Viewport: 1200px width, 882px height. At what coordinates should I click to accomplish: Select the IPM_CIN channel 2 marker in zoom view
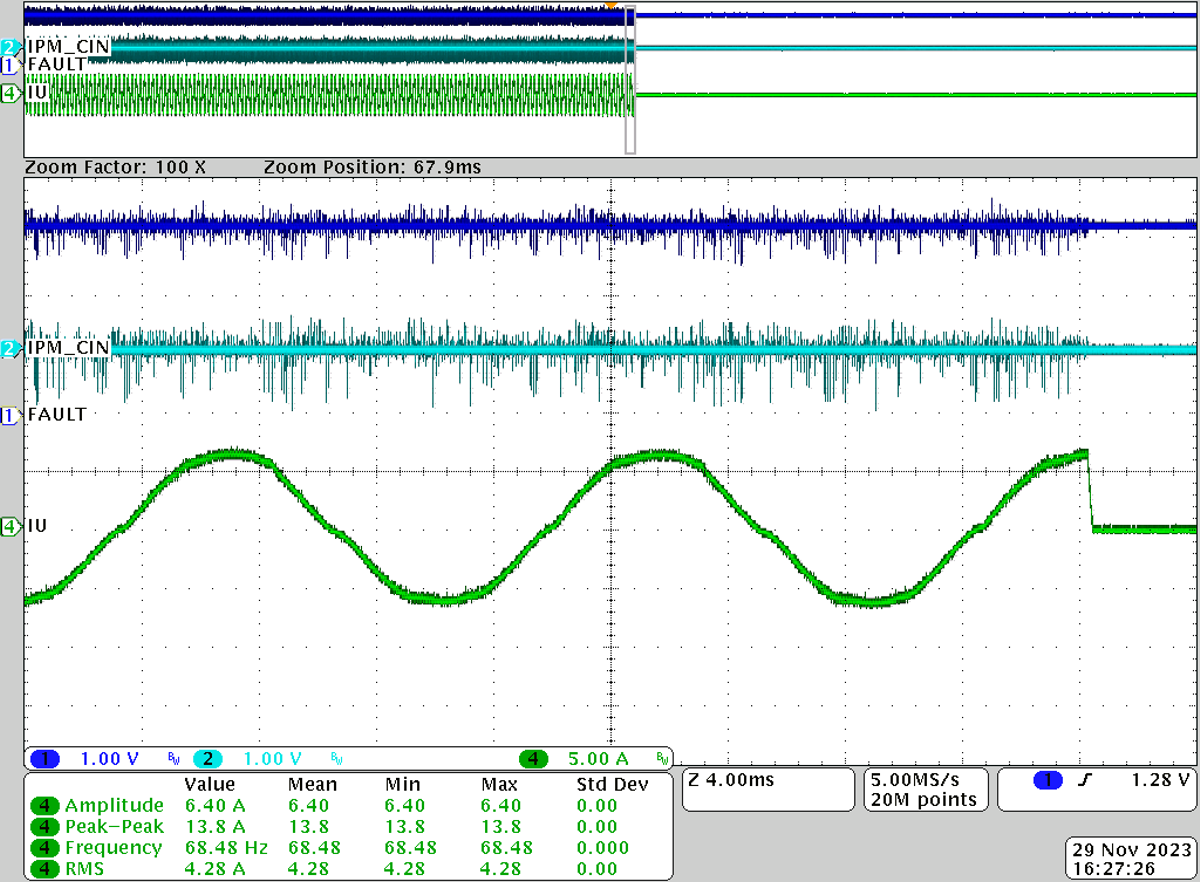coord(11,349)
